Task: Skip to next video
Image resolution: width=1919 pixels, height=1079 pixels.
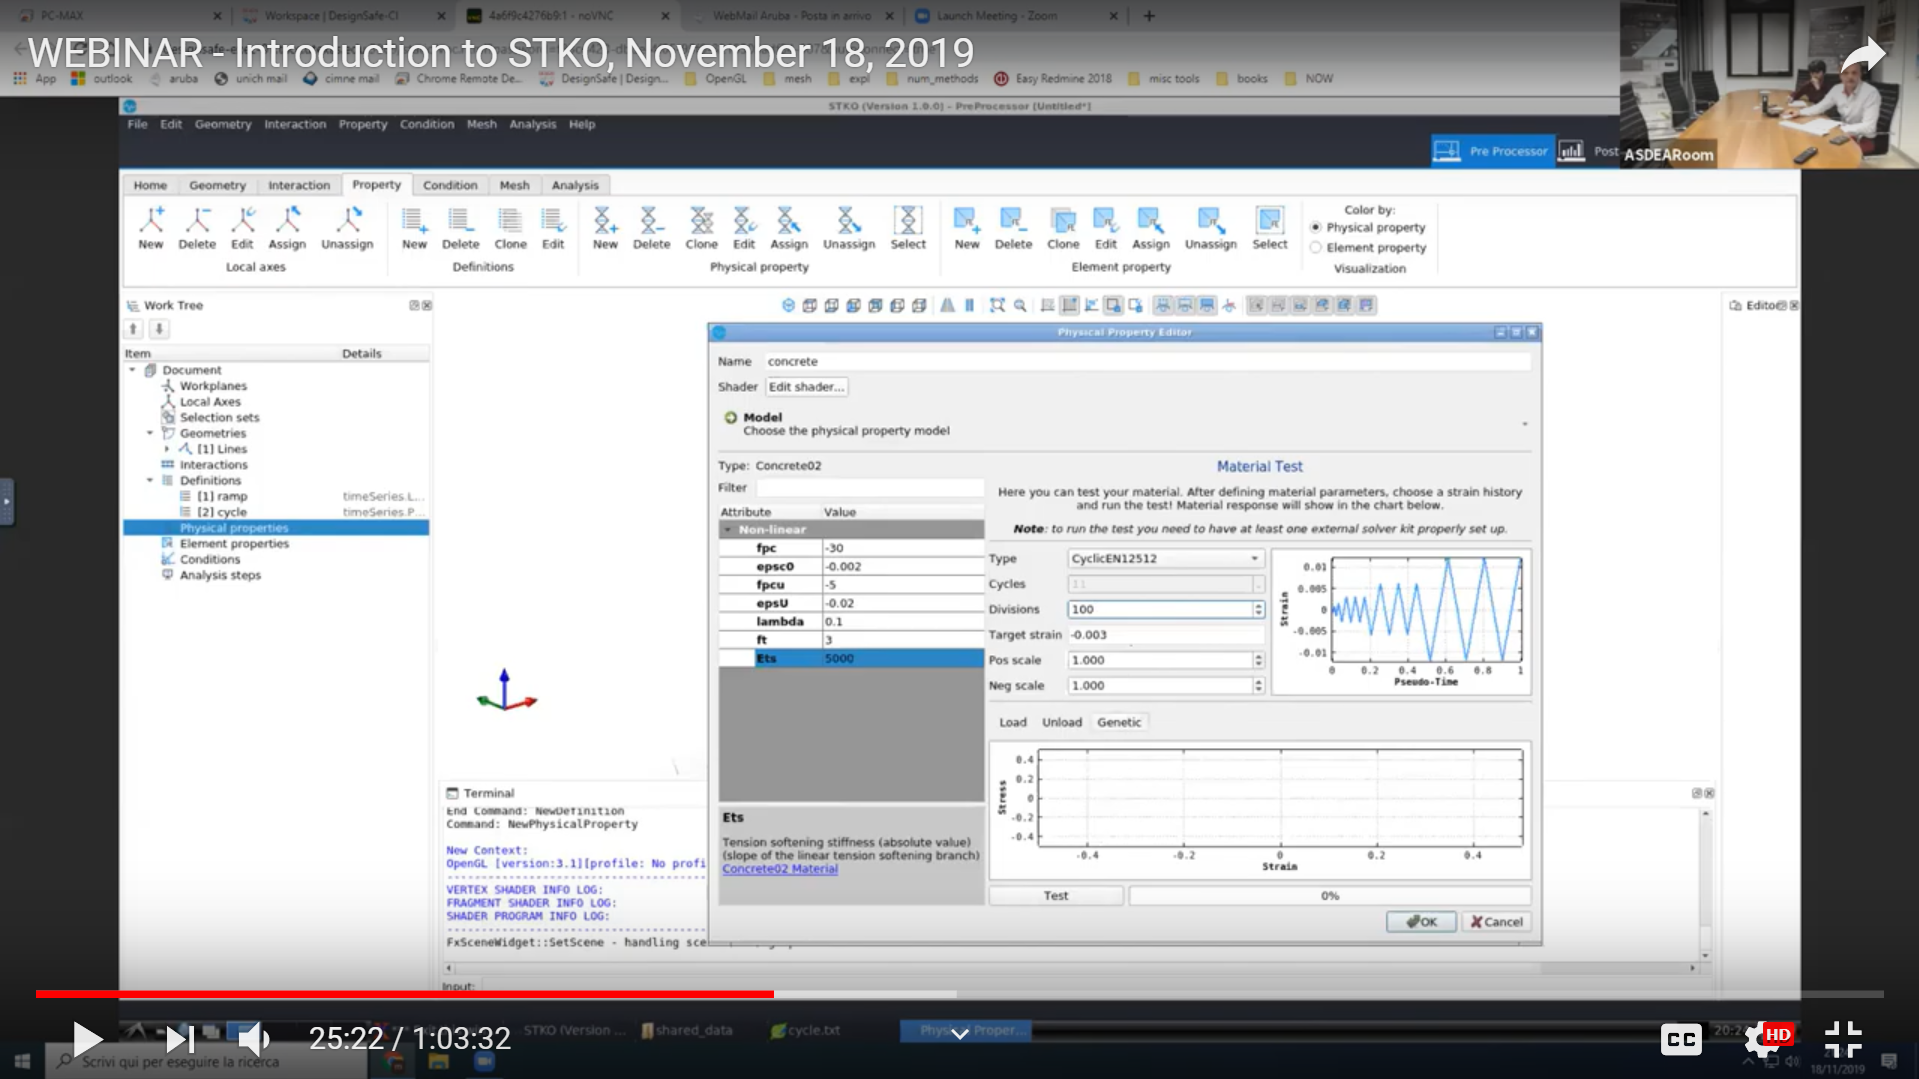Action: pyautogui.click(x=179, y=1039)
